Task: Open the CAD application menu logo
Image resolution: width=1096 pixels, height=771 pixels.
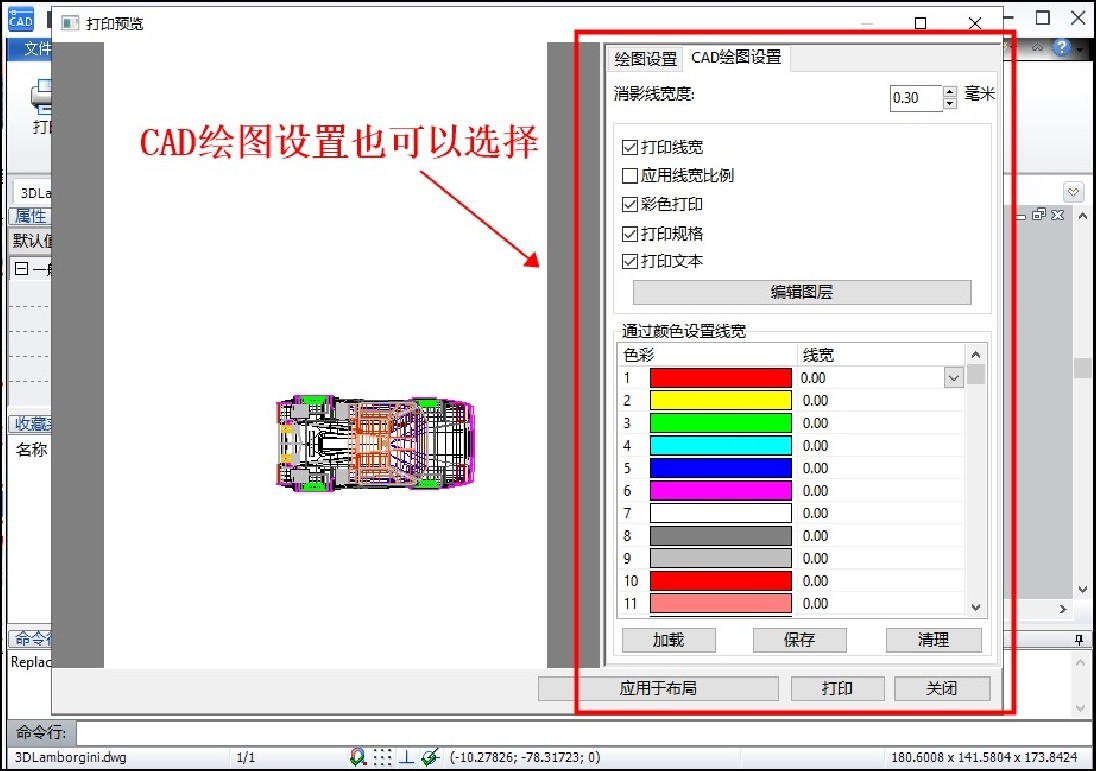Action: tap(20, 19)
